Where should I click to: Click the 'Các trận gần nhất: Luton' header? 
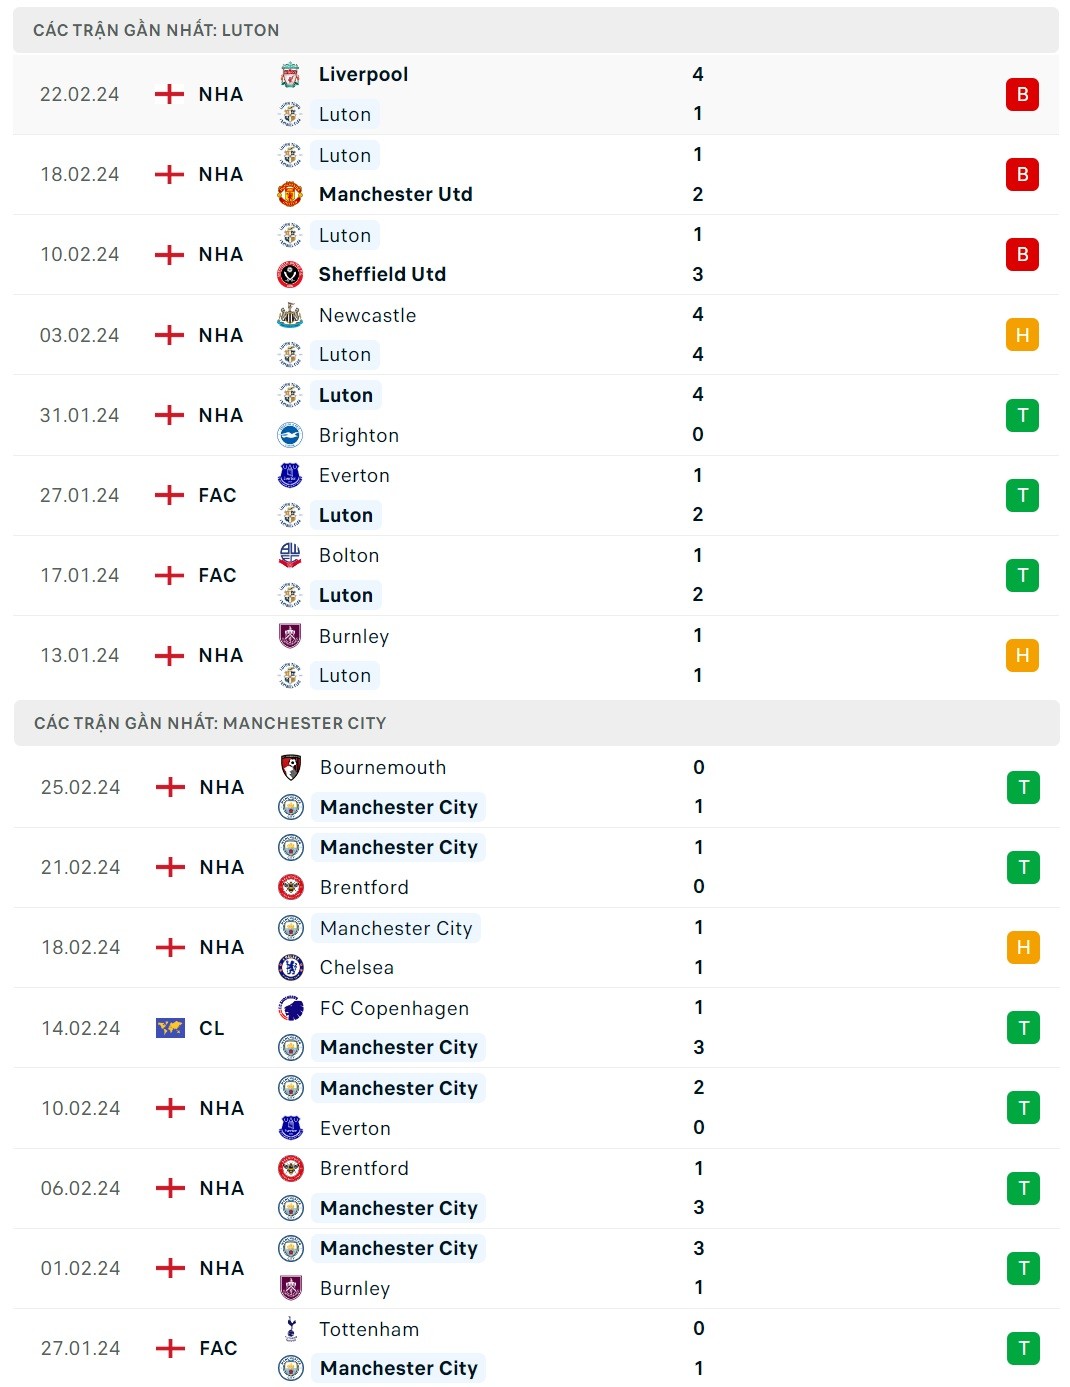point(156,30)
